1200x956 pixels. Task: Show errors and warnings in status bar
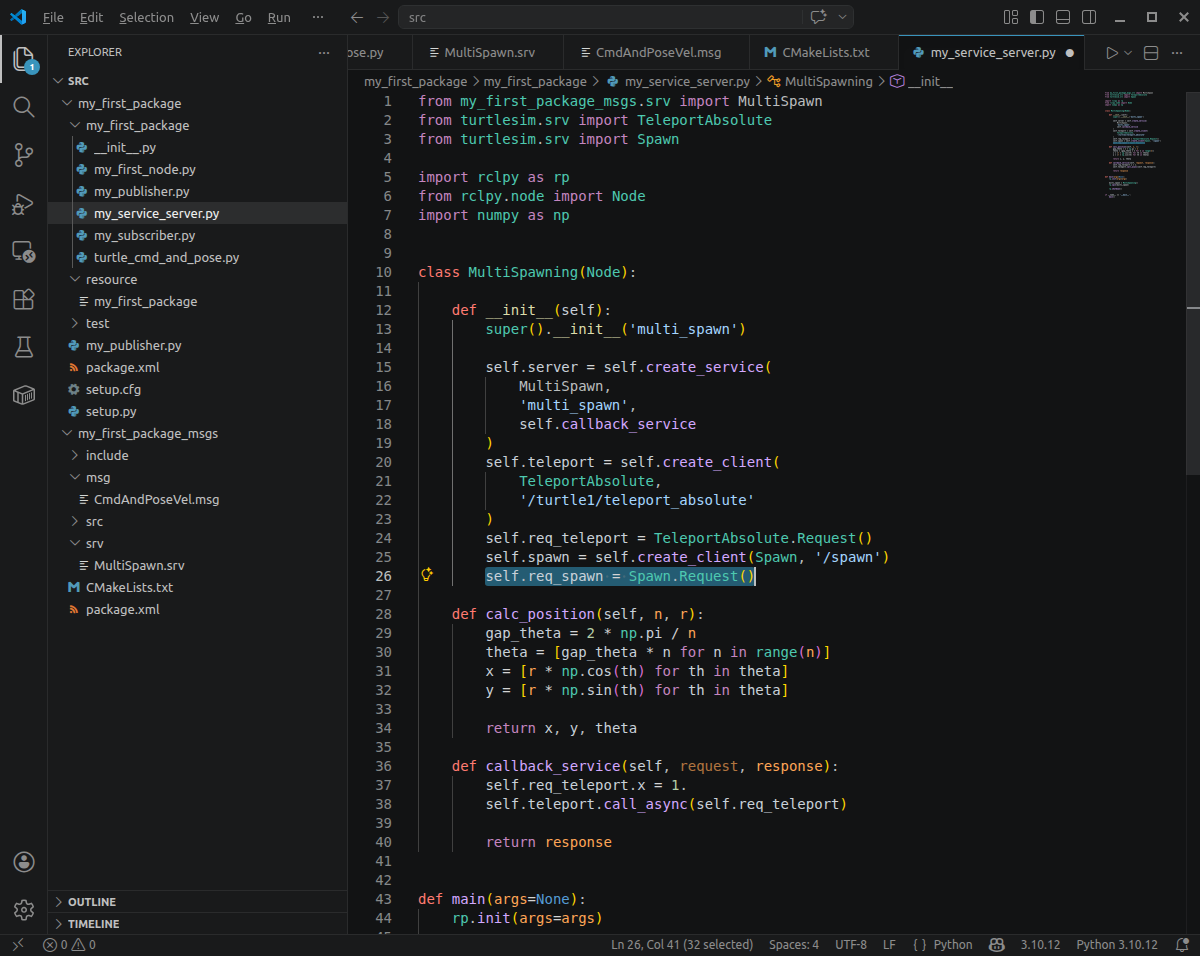coord(69,944)
